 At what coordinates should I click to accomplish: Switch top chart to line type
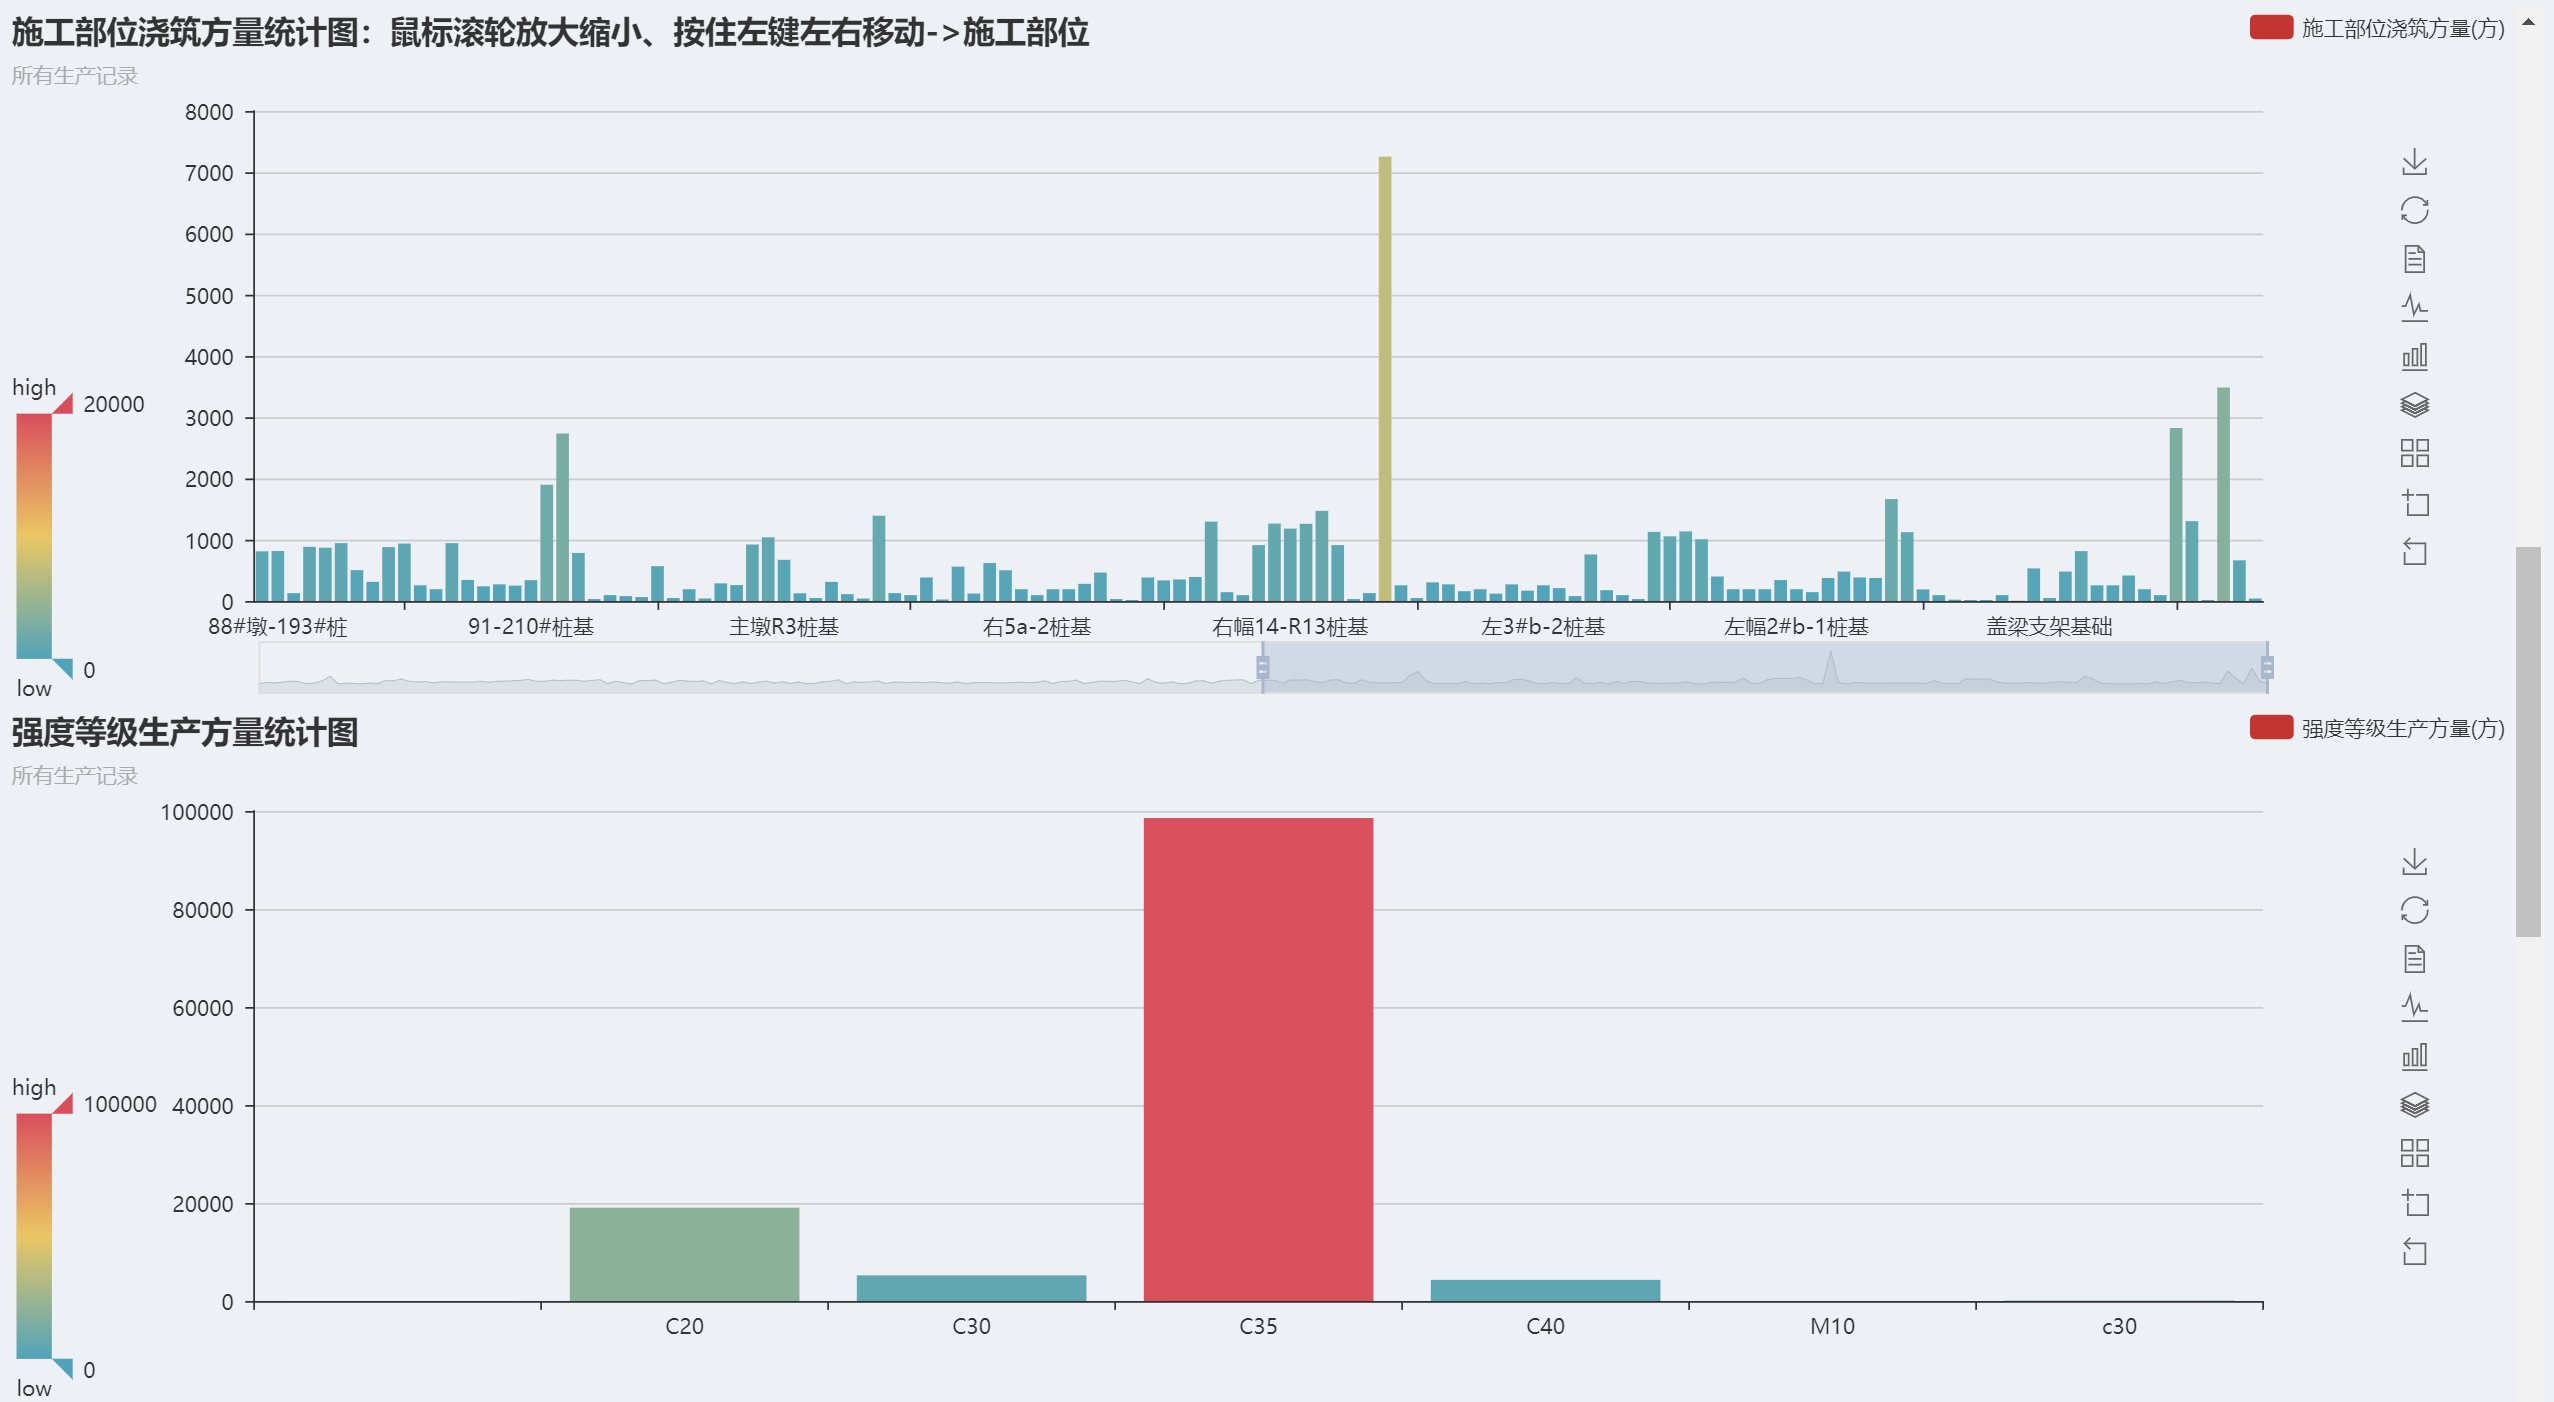click(x=2414, y=307)
